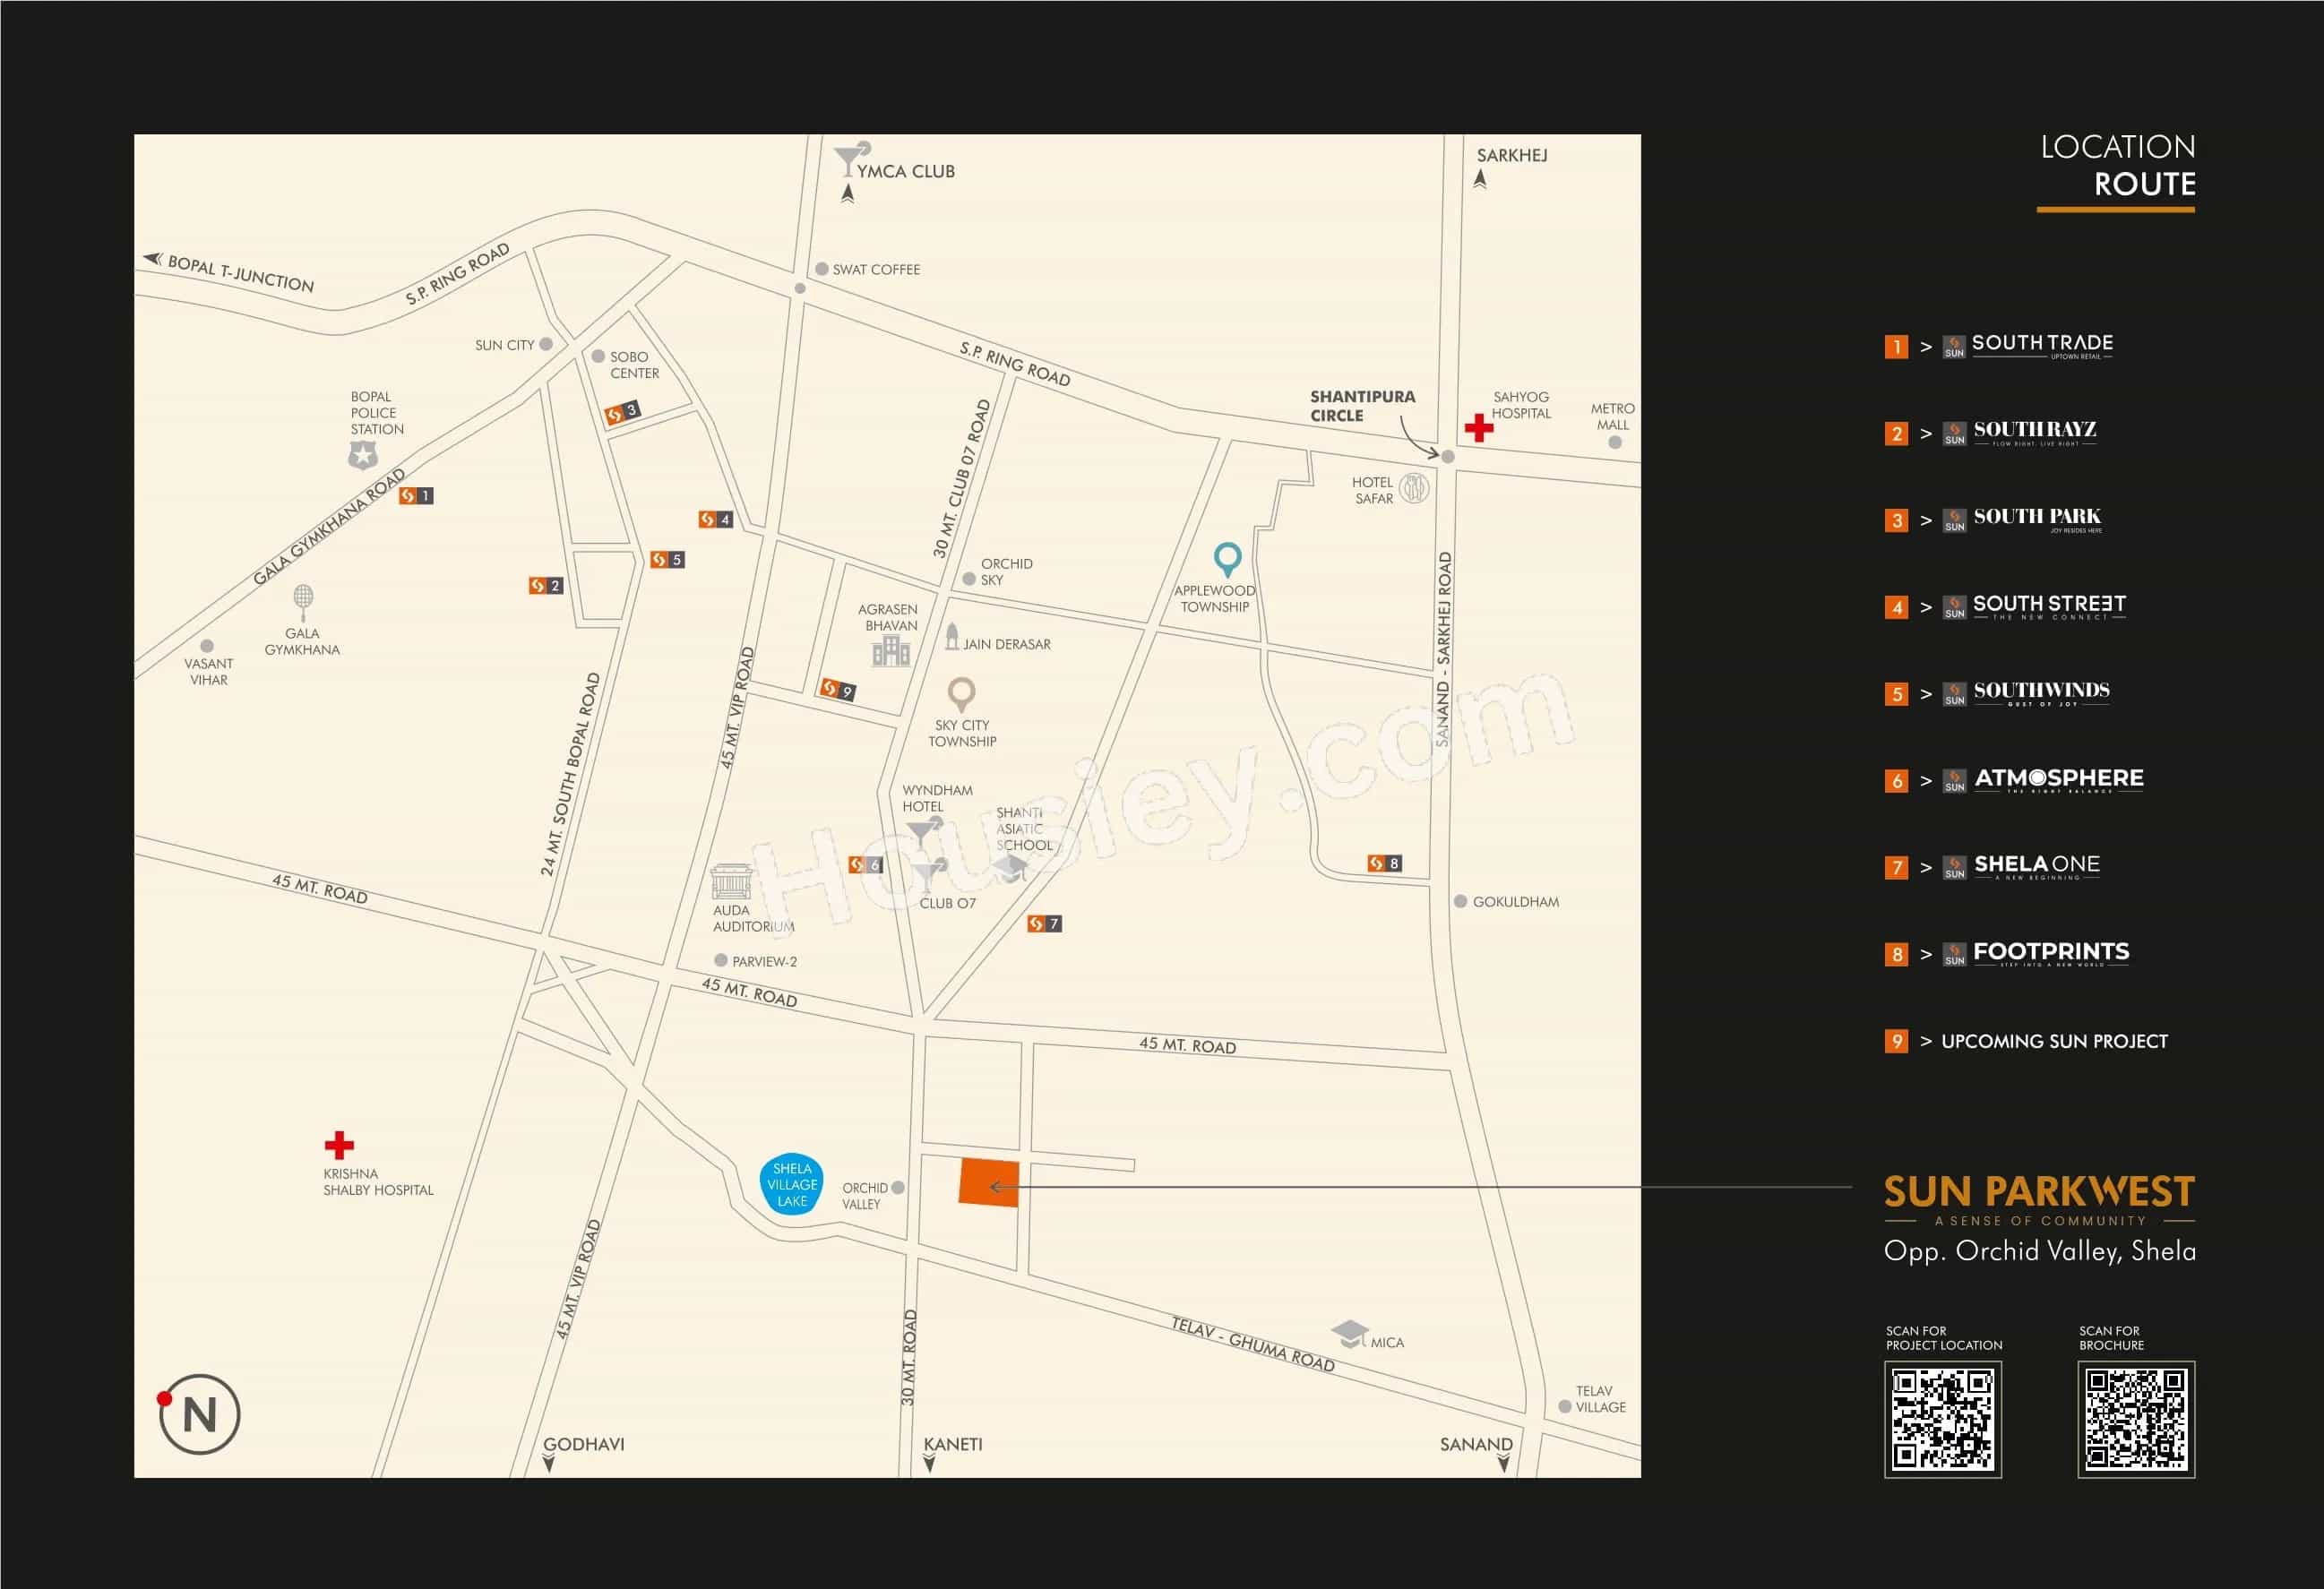Click map marker number 8 Footprints
Screen dimensions: 2324x1589
click(1384, 863)
